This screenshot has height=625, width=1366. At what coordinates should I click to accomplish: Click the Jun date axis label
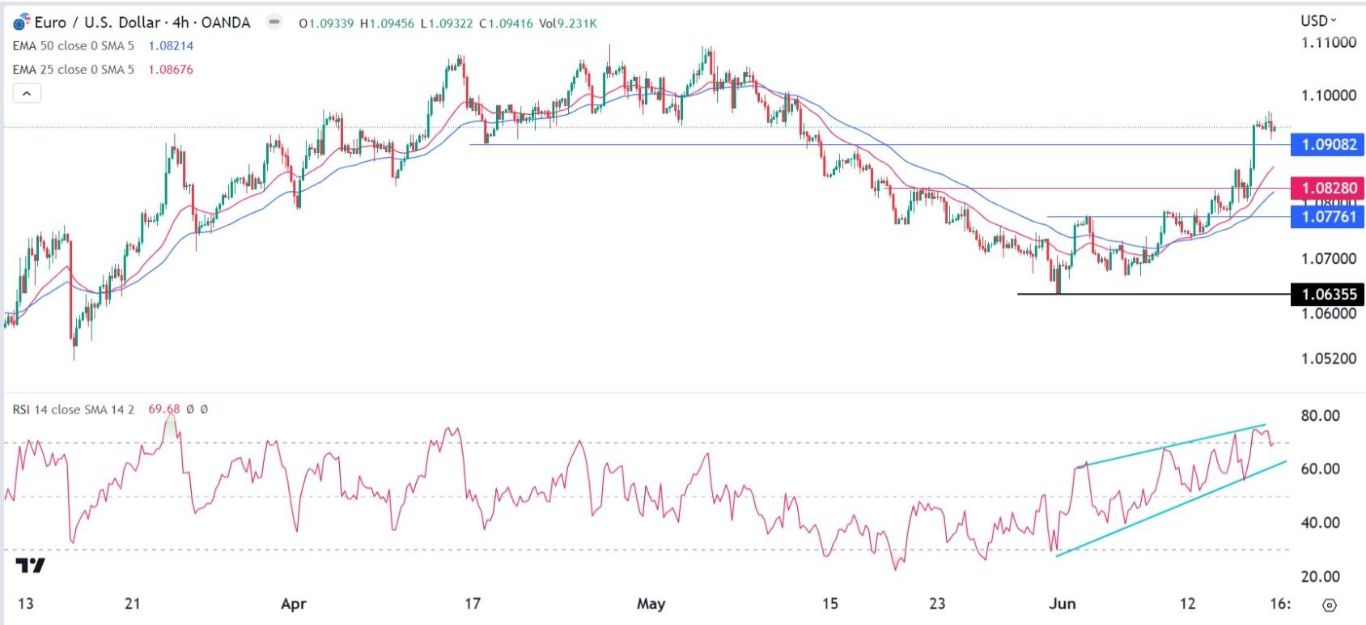point(1060,604)
